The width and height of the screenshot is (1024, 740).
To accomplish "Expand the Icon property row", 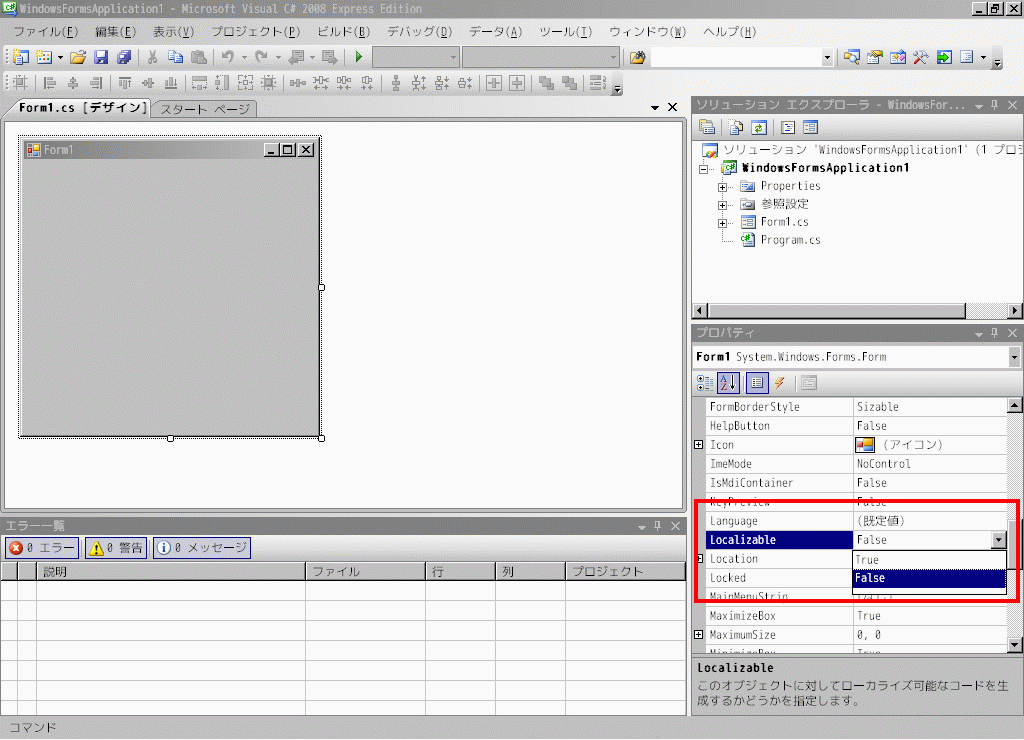I will 699,445.
